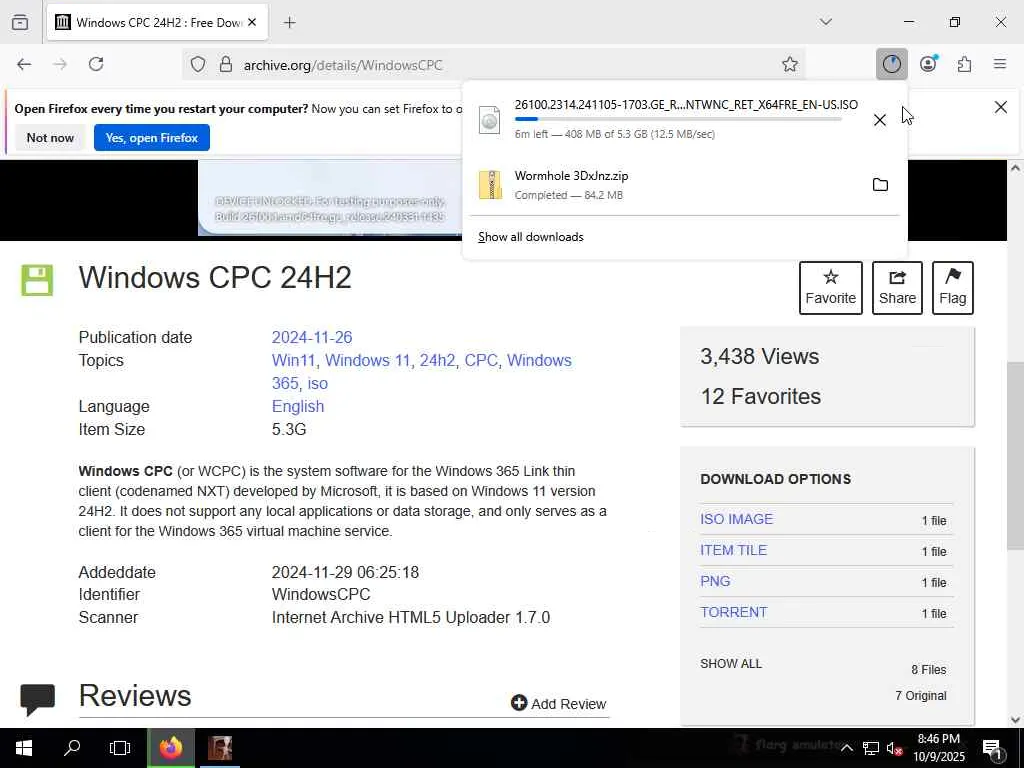Click Add Review
The height and width of the screenshot is (768, 1024).
coord(558,703)
